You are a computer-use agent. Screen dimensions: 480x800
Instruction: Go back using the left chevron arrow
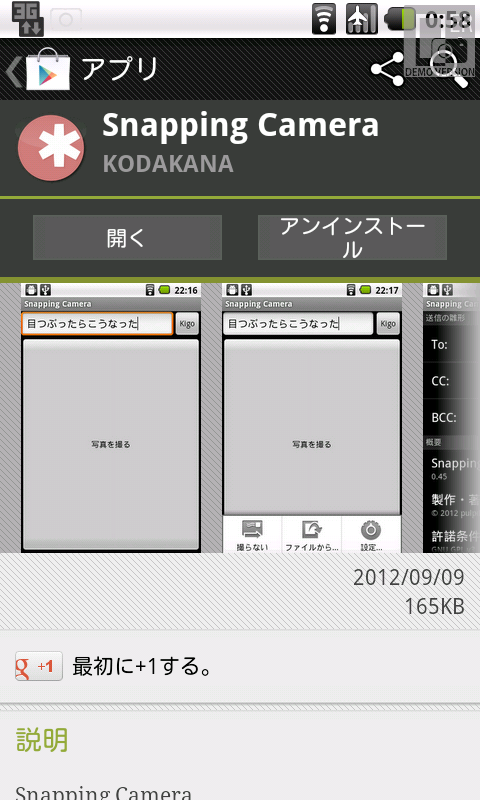coord(14,70)
